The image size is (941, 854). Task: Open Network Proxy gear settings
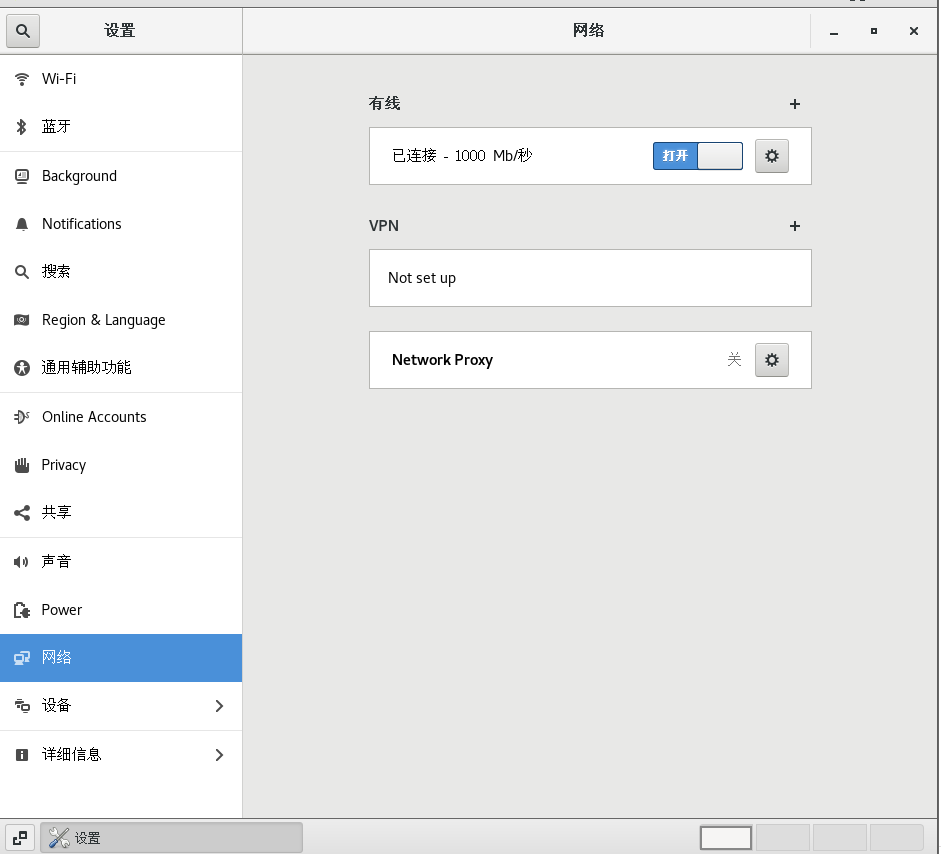click(x=772, y=360)
